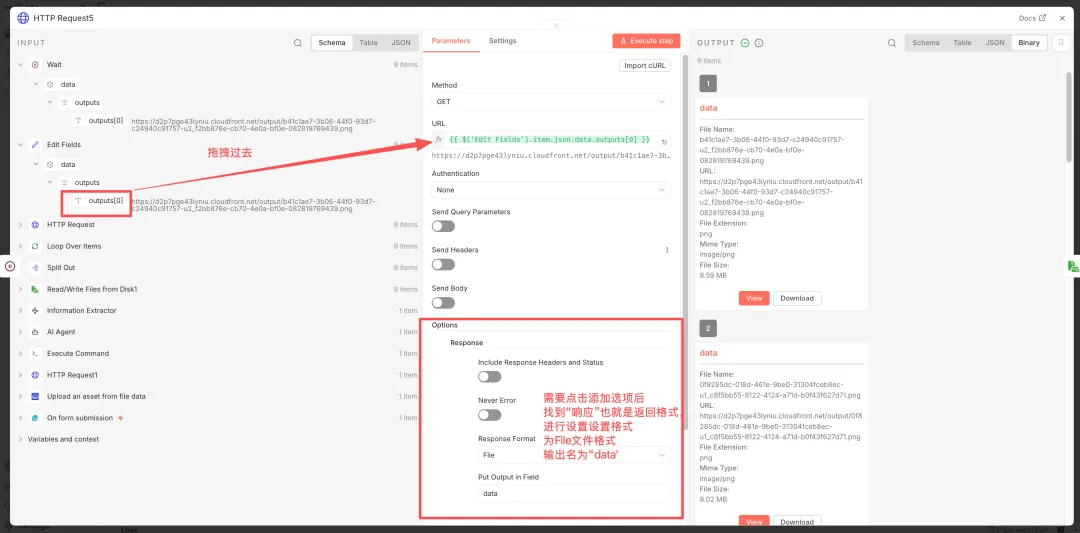1080x533 pixels.
Task: Select input Schema view tab
Action: click(332, 43)
